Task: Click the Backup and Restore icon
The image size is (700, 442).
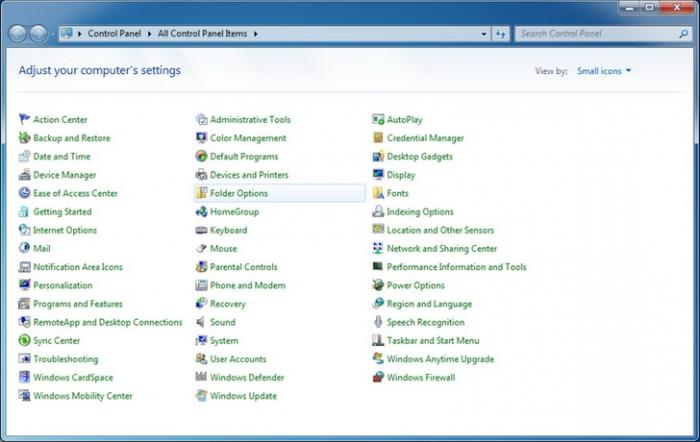Action: 24,138
